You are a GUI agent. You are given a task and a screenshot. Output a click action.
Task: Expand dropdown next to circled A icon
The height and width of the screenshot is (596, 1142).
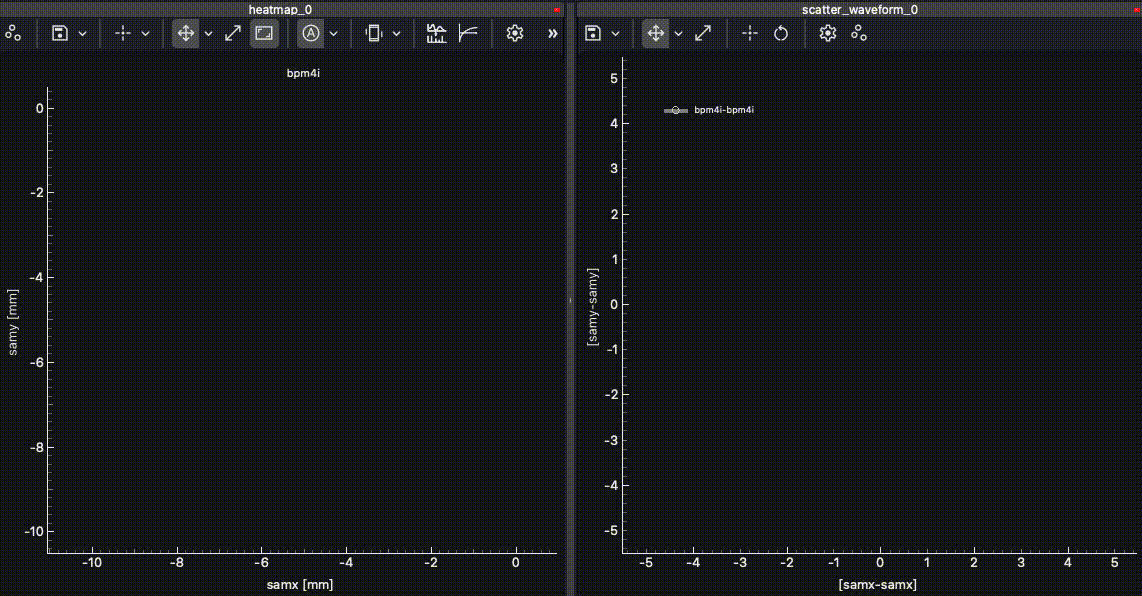click(334, 33)
